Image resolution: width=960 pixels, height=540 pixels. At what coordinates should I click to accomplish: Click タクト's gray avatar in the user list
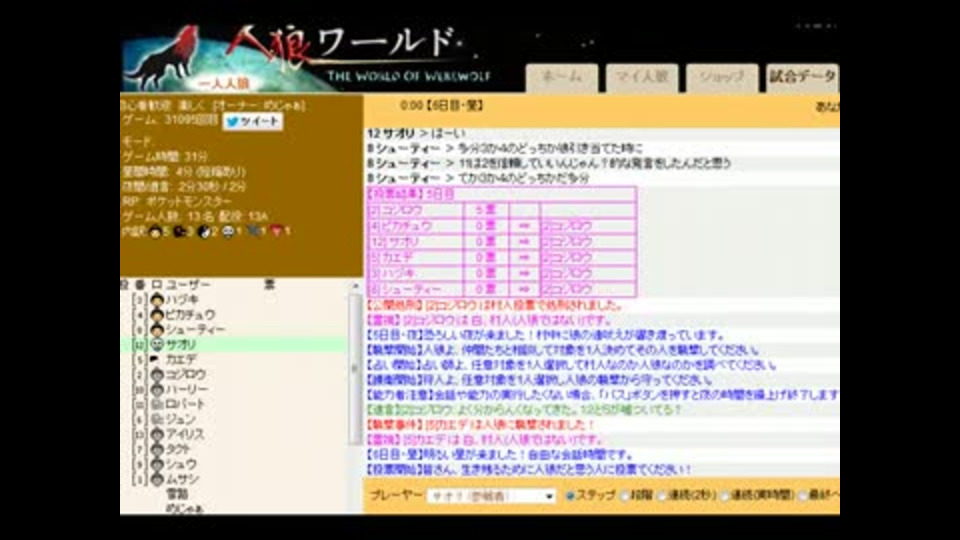point(157,449)
